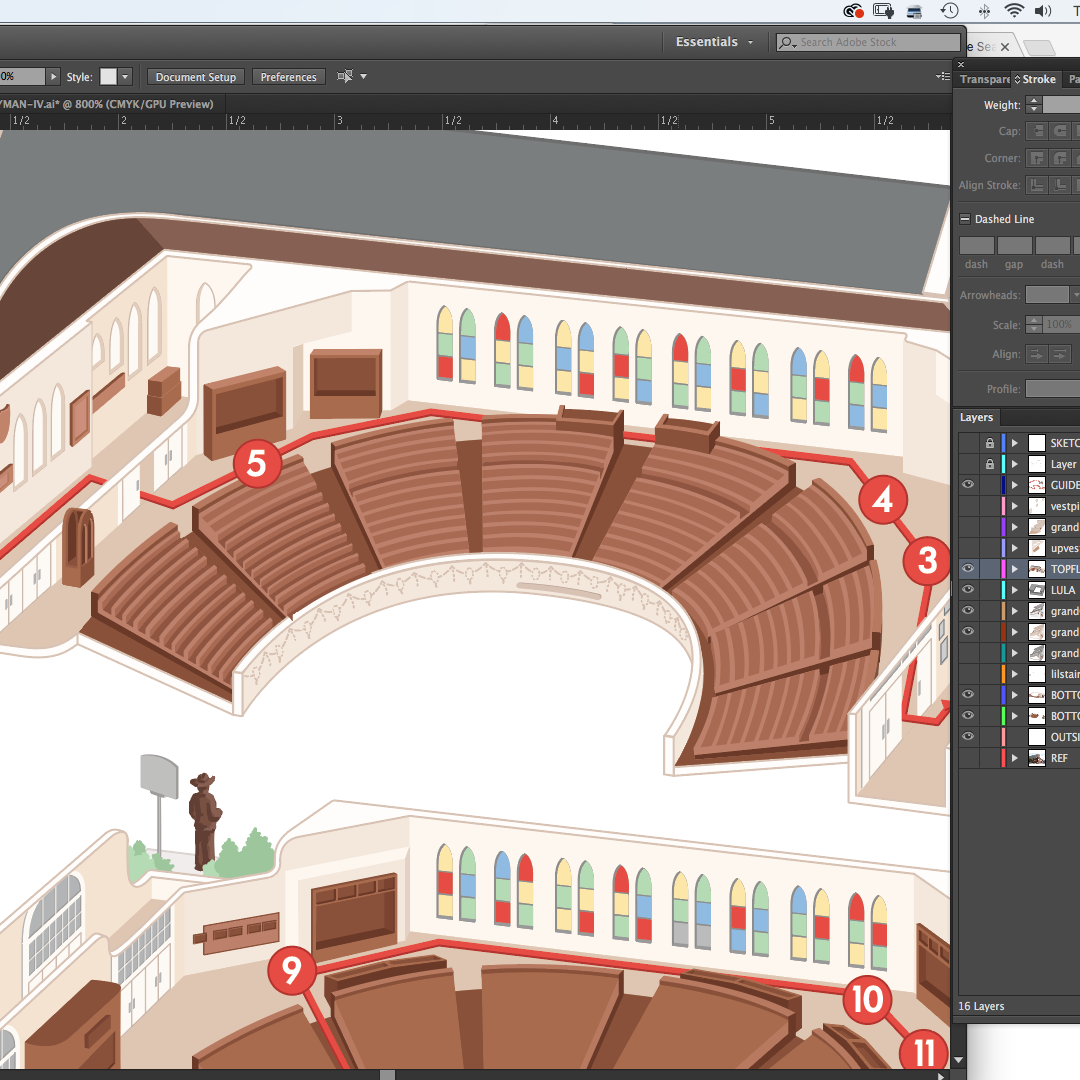Show the lilstair layer
1080x1080 pixels.
(968, 674)
